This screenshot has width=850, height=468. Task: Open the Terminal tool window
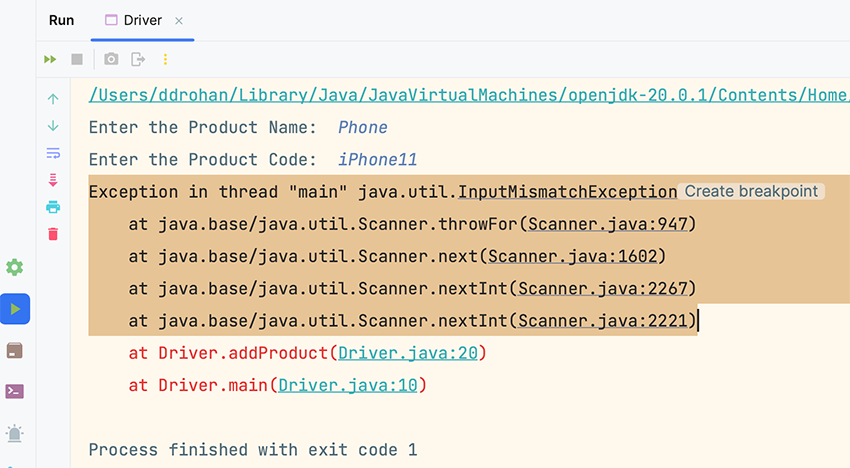15,391
